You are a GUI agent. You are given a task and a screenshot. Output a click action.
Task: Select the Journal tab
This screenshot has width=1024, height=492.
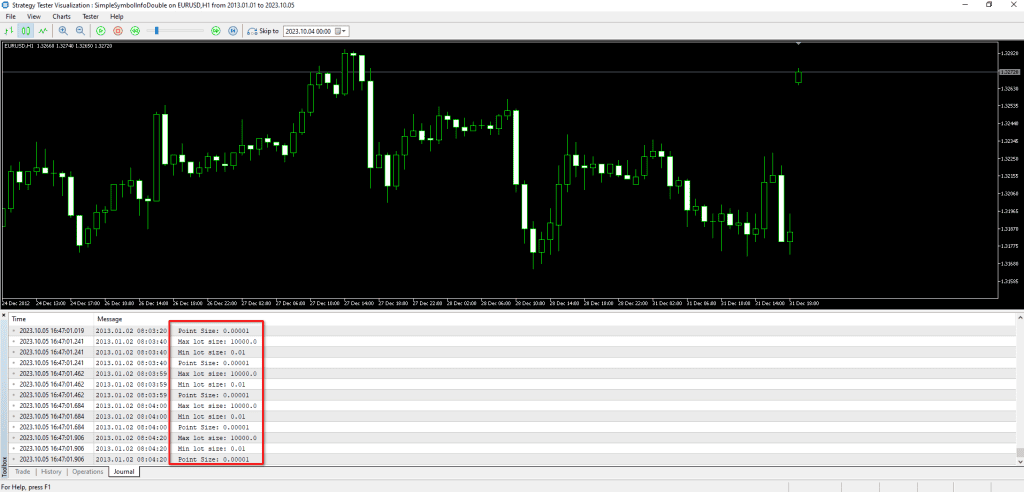pyautogui.click(x=123, y=471)
